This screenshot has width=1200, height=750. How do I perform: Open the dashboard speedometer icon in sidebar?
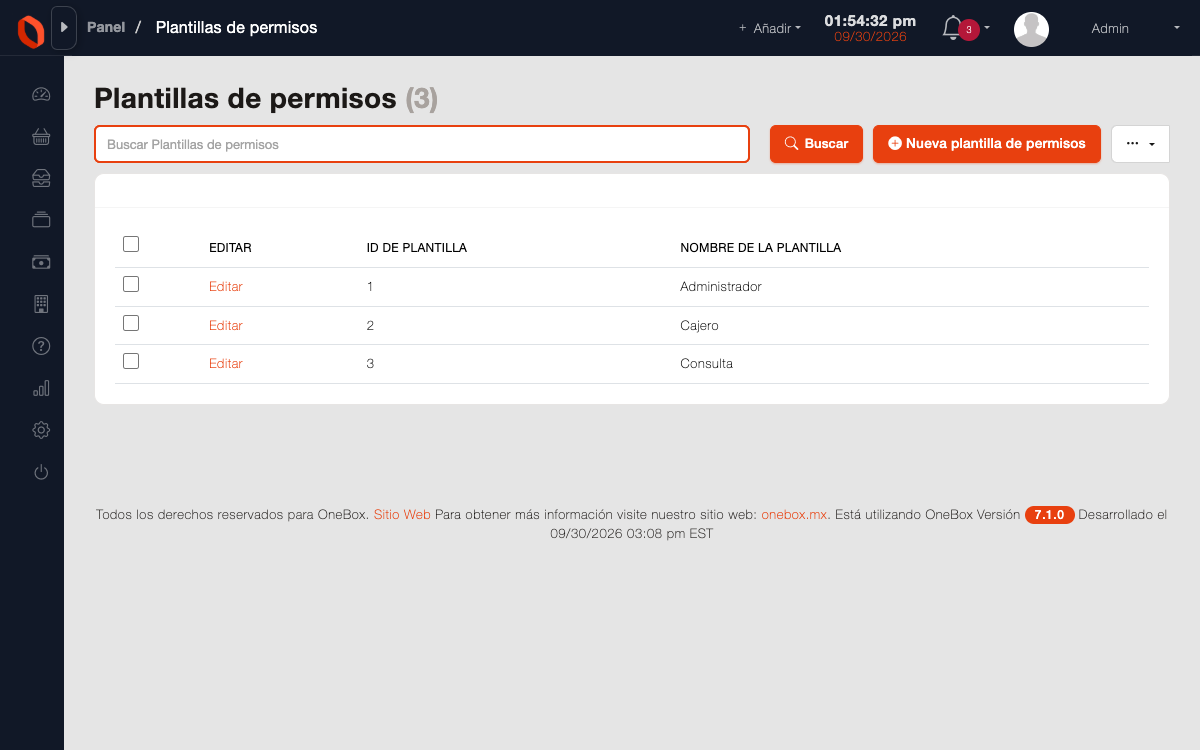41,95
